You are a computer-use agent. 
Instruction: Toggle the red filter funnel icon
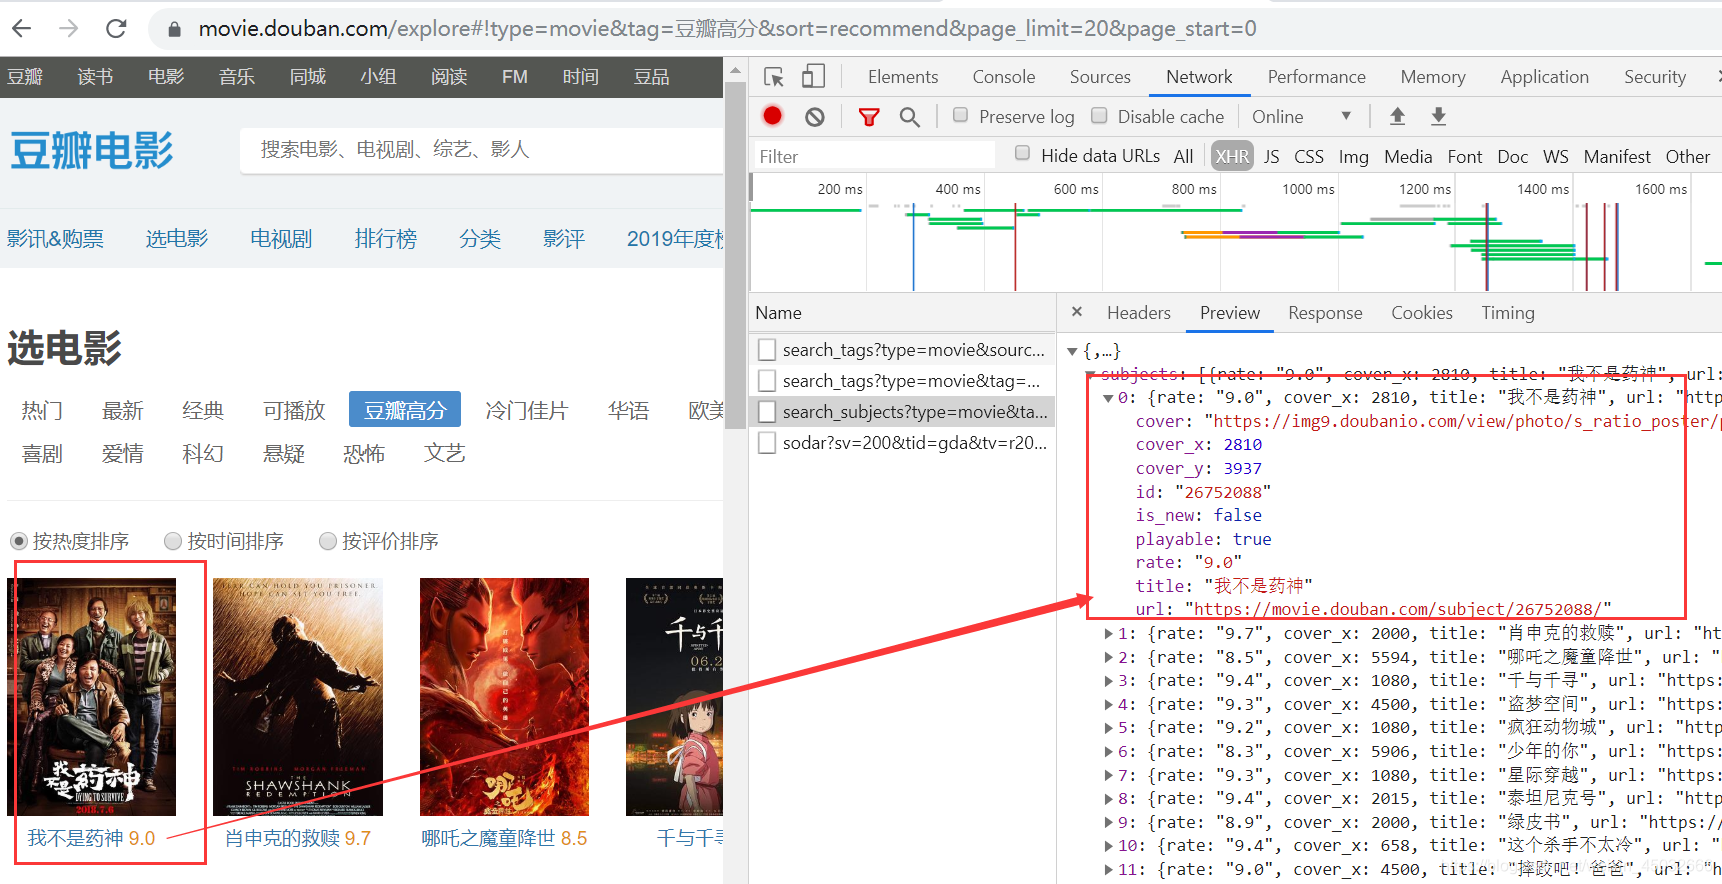[x=869, y=117]
